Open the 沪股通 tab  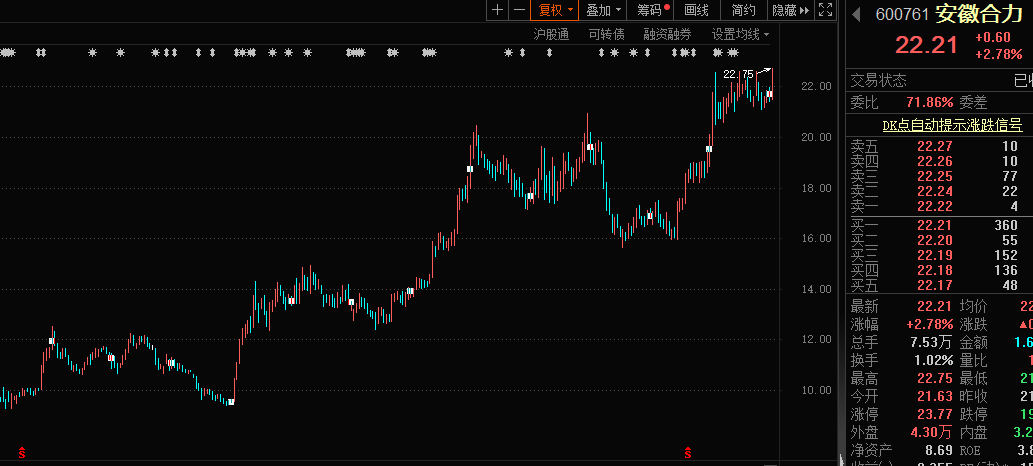551,34
